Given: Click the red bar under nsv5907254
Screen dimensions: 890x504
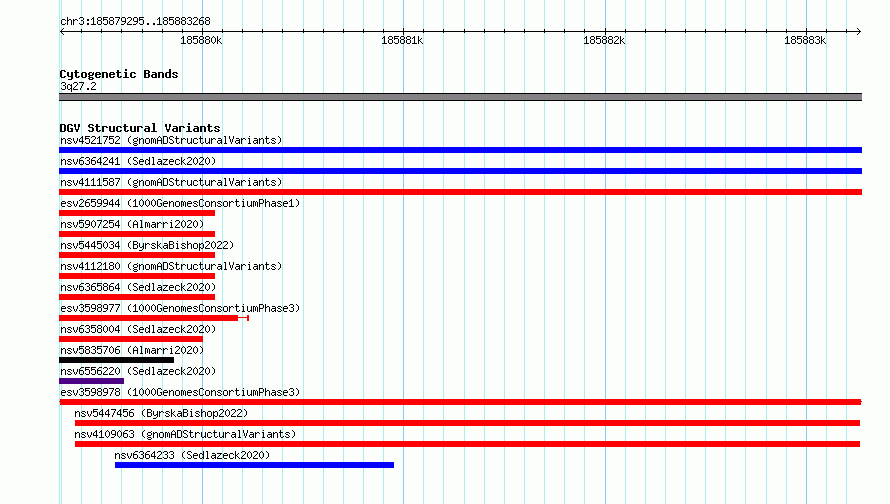Looking at the screenshot, I should pyautogui.click(x=137, y=234).
